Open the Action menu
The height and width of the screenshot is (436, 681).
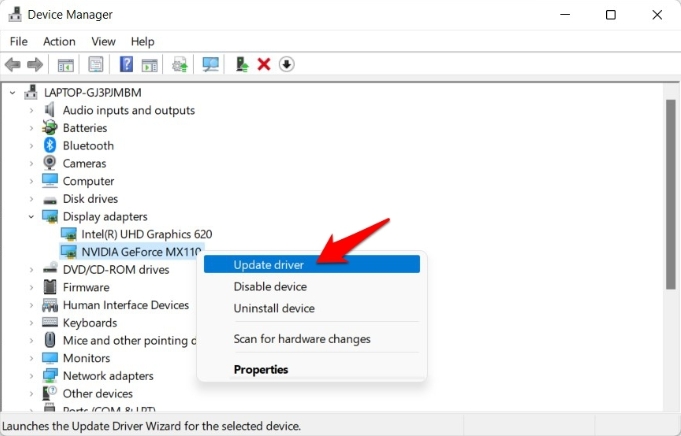[59, 41]
